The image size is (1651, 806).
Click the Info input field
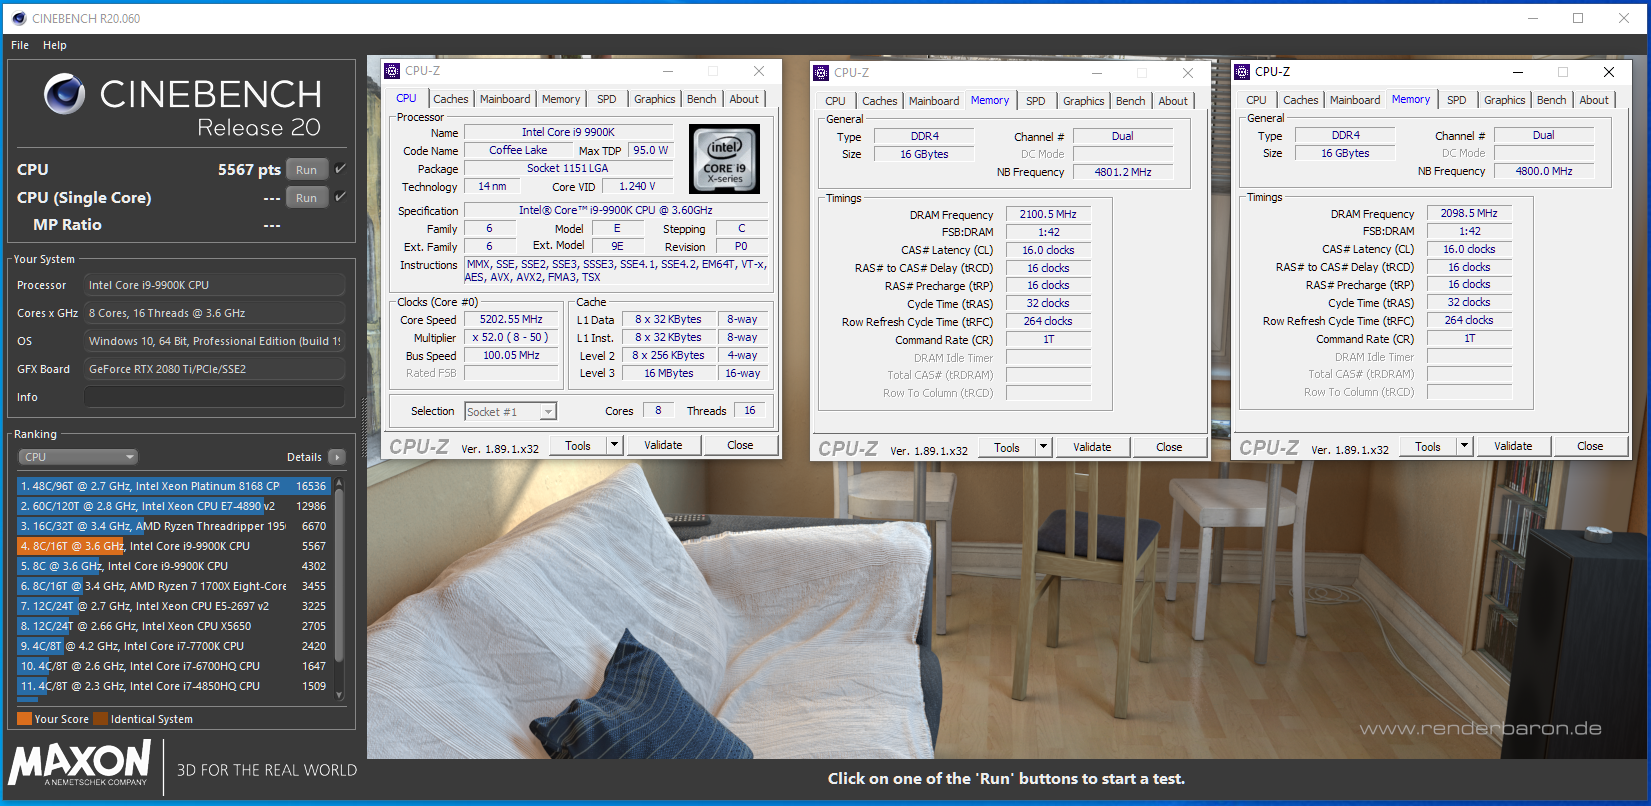[214, 397]
